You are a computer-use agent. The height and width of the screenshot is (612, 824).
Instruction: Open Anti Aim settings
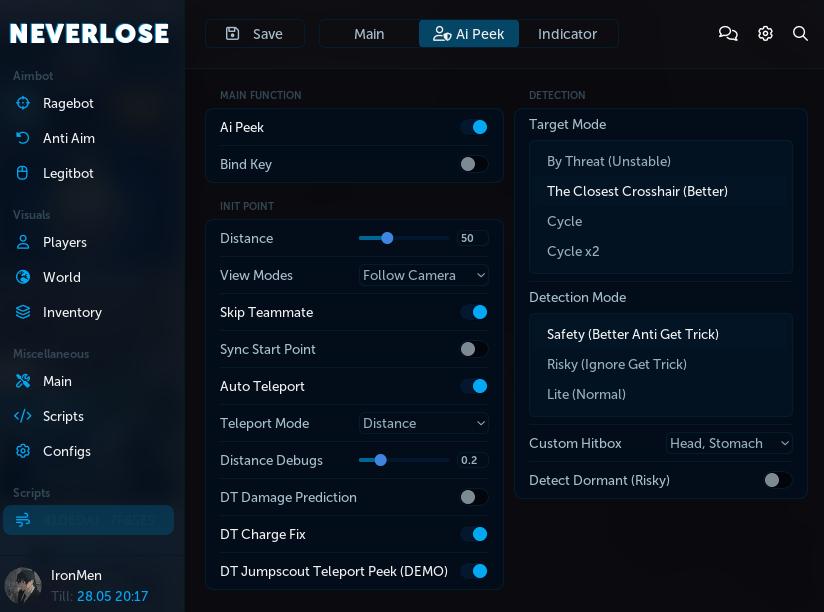click(x=22, y=138)
